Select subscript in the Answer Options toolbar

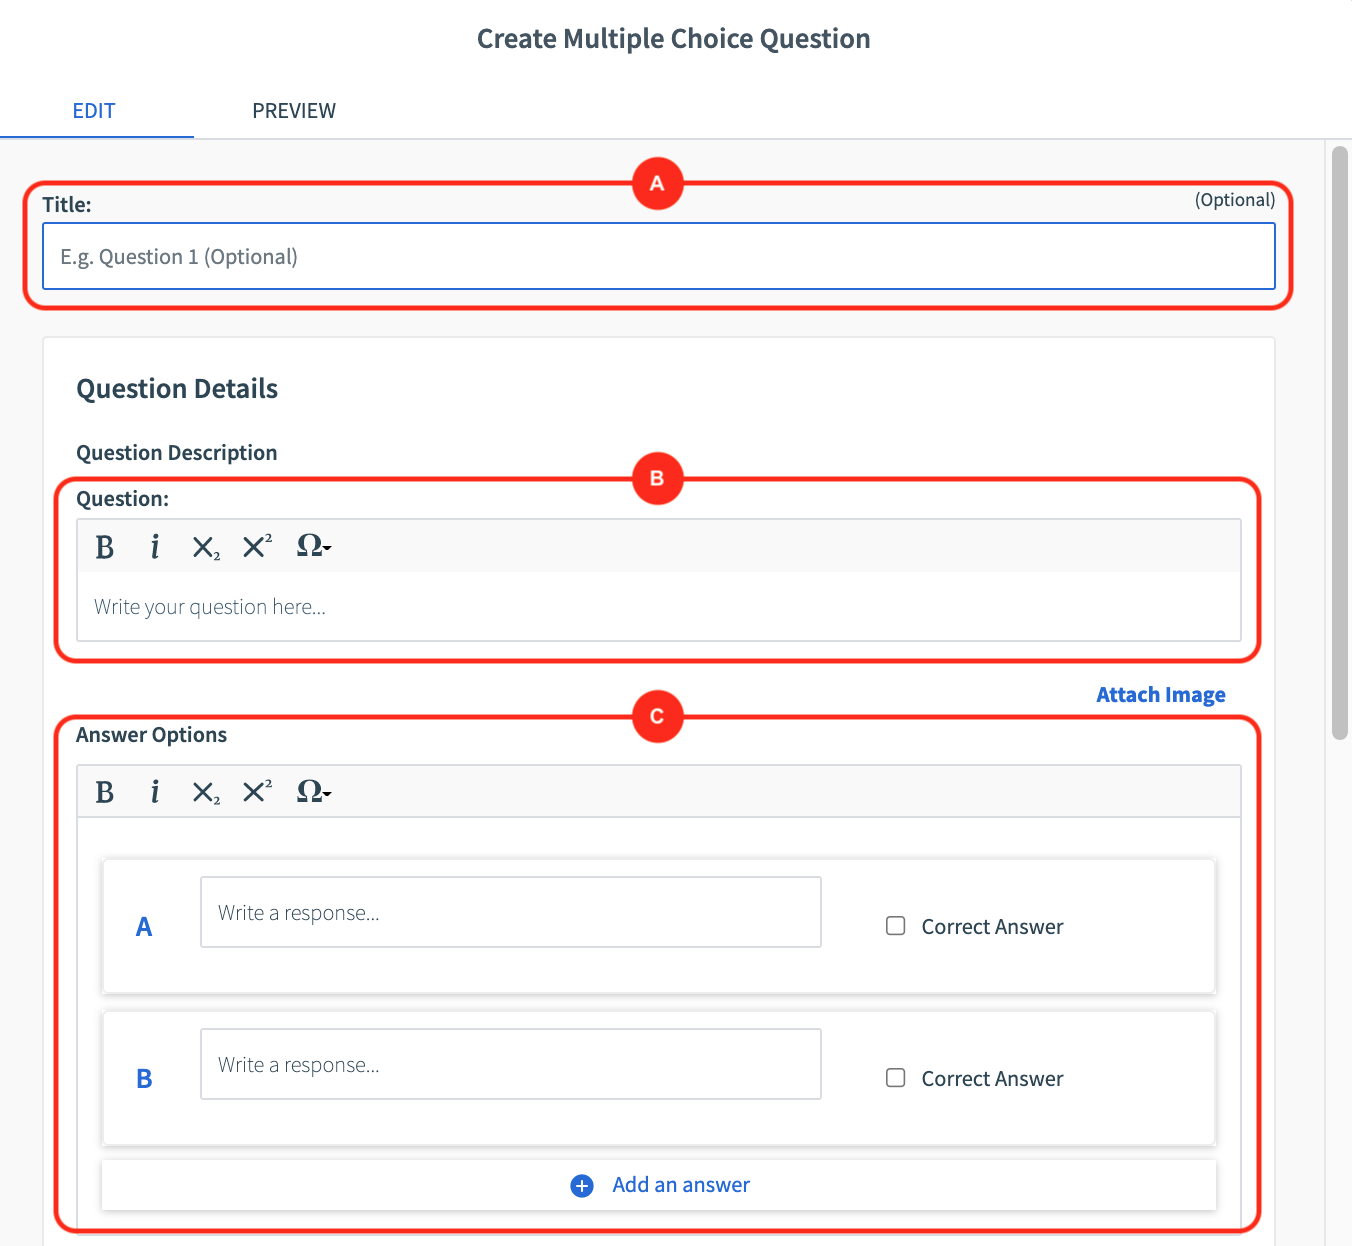coord(205,791)
